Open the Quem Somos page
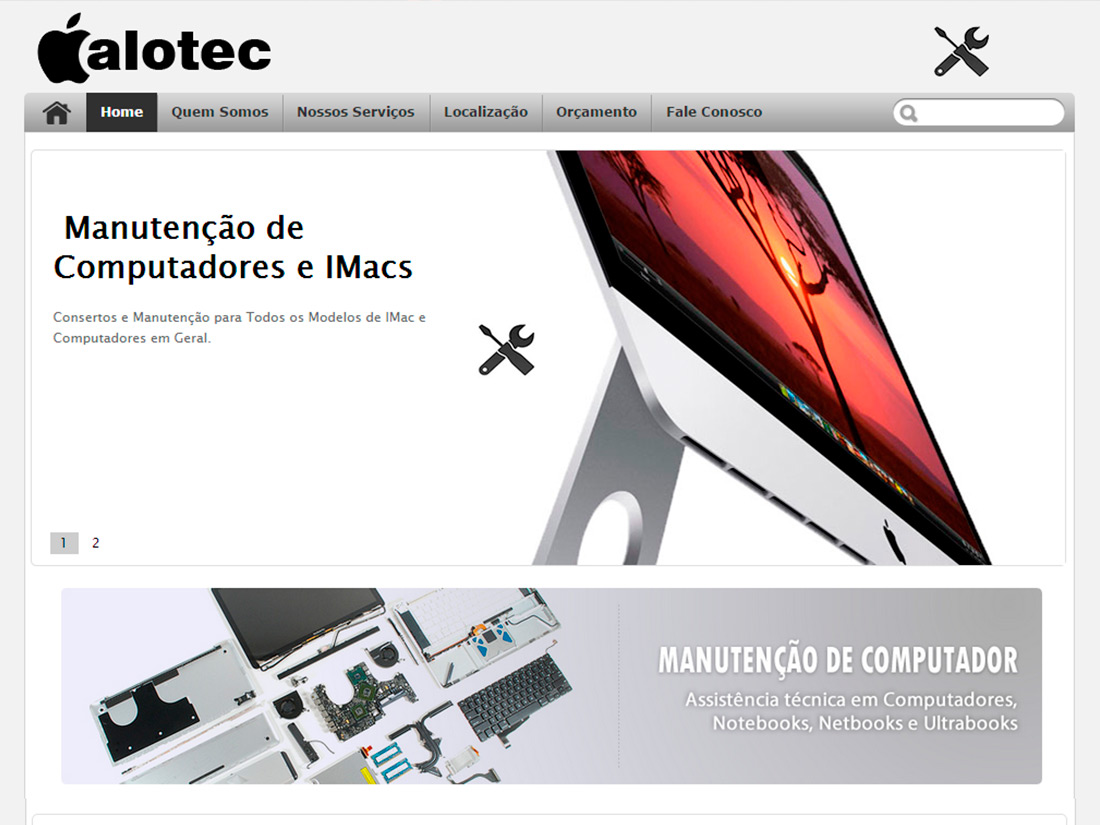The height and width of the screenshot is (825, 1100). (x=220, y=112)
